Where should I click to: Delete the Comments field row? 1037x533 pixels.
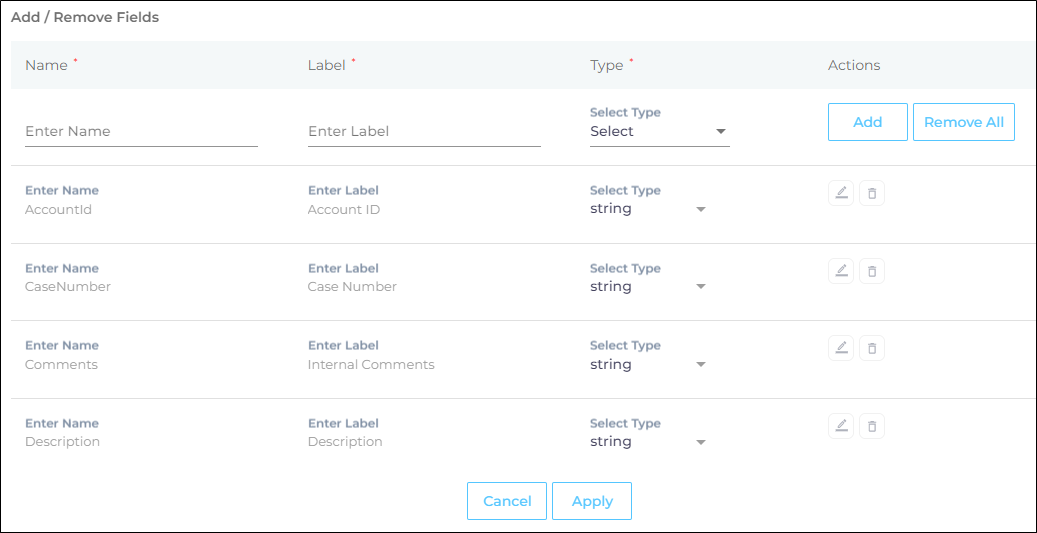[872, 348]
